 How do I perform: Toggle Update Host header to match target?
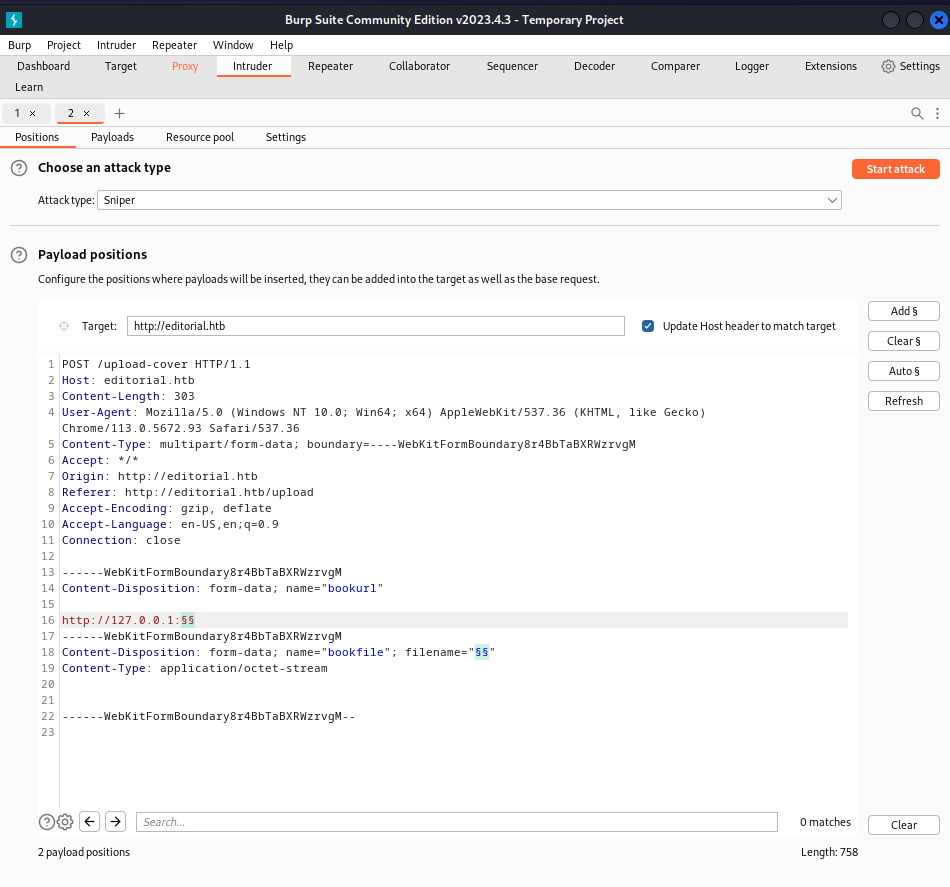click(x=648, y=326)
